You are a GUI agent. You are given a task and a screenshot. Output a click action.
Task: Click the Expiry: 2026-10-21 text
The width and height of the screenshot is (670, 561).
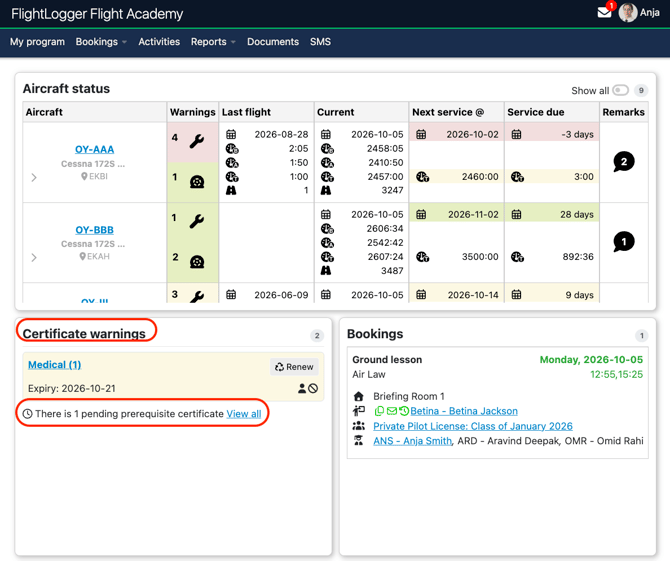click(72, 388)
